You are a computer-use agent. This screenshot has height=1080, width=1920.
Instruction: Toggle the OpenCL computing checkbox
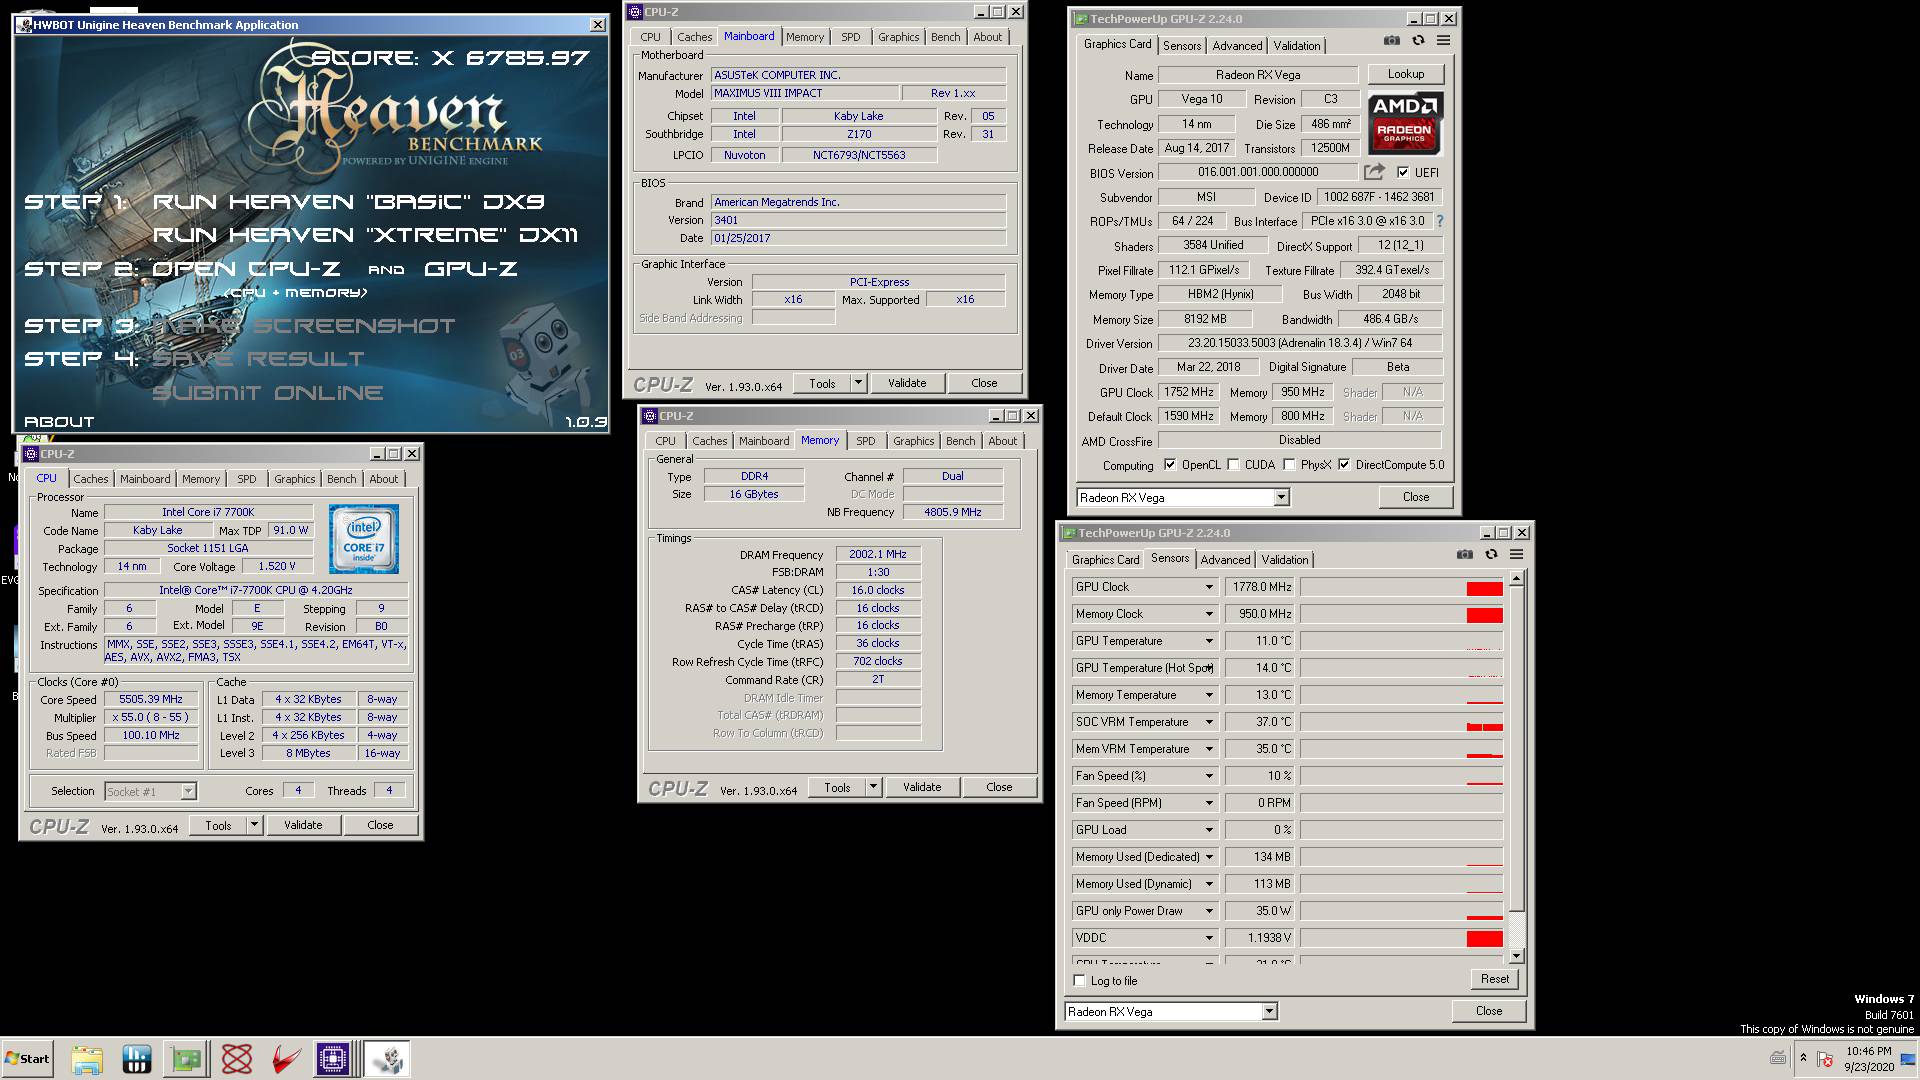tap(1170, 465)
